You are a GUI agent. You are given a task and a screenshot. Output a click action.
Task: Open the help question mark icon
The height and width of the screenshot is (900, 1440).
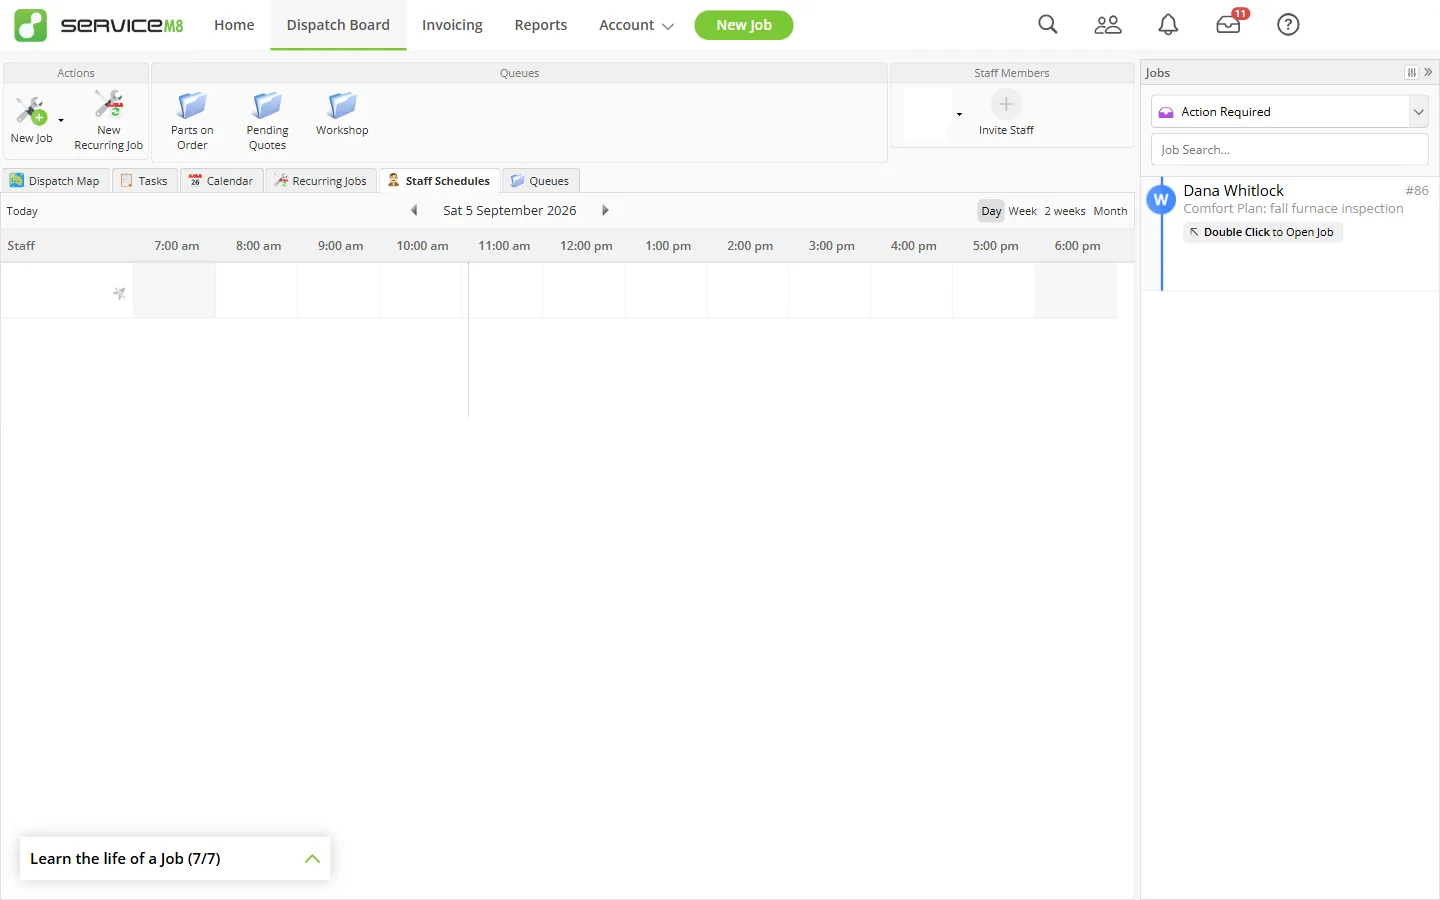pyautogui.click(x=1288, y=25)
